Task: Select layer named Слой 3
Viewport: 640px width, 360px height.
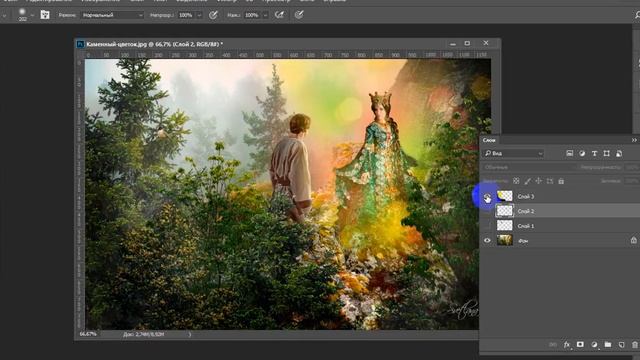Action: 526,197
